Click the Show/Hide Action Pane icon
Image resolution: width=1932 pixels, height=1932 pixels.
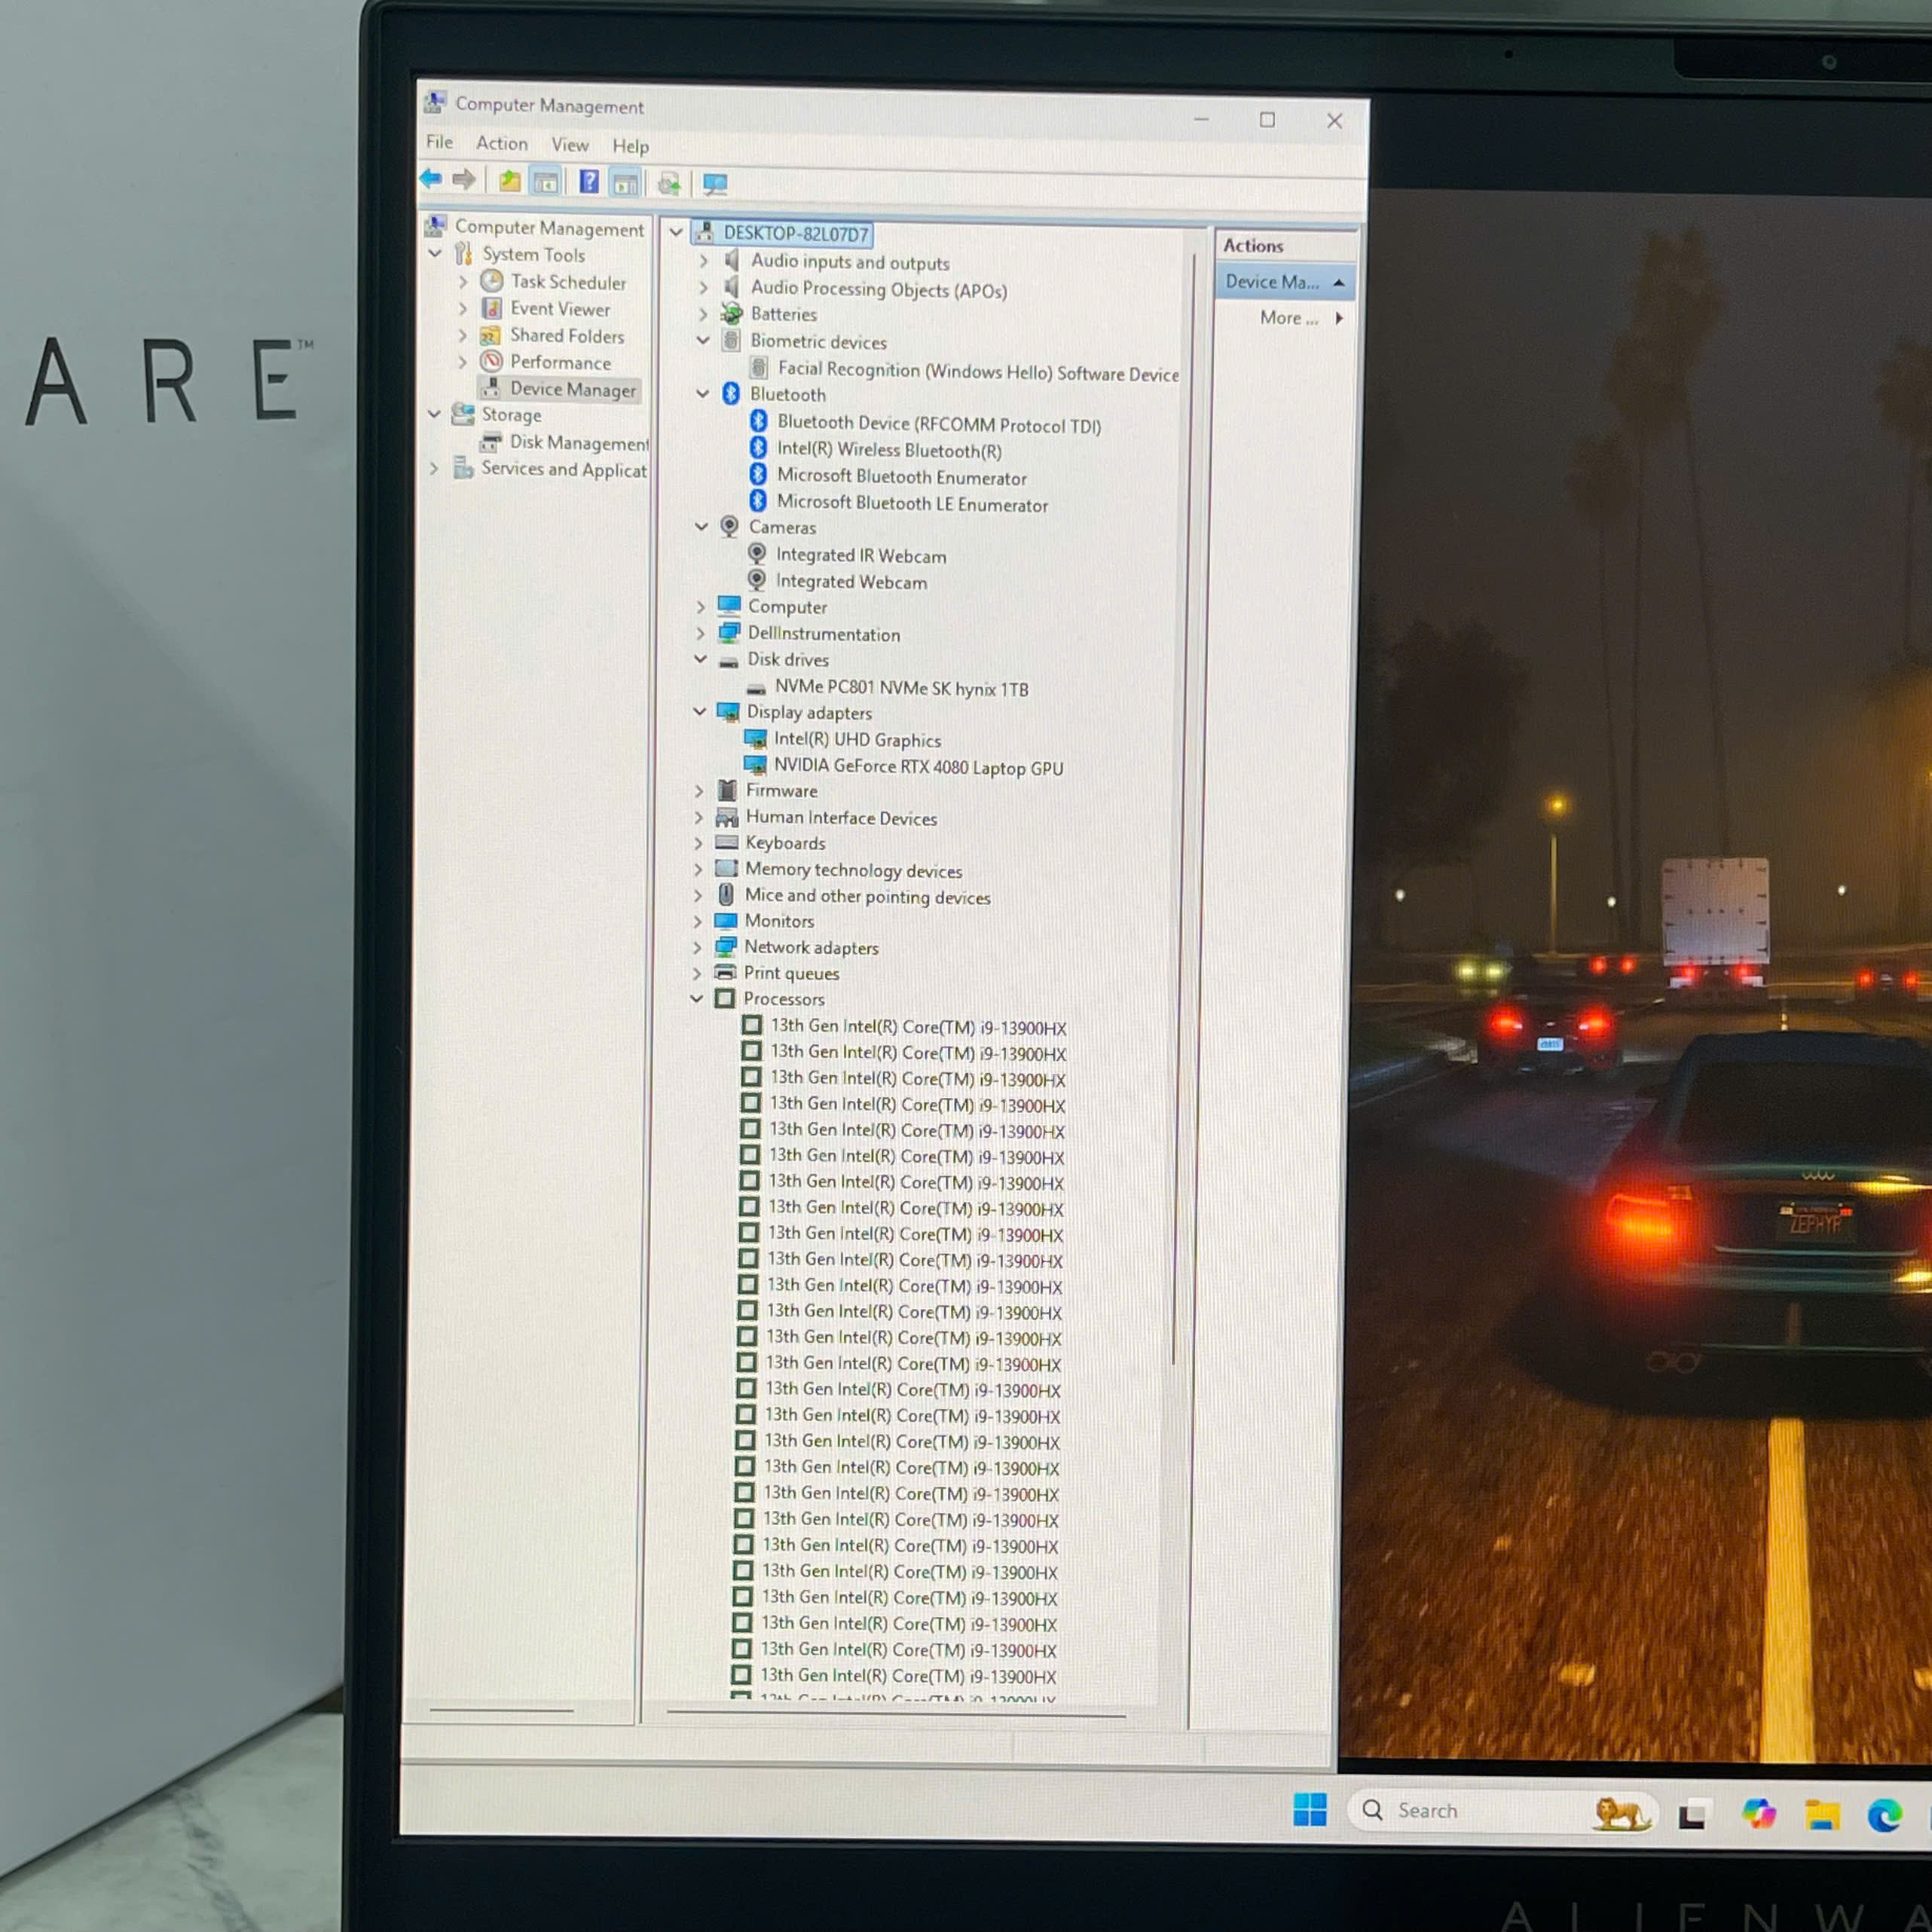click(x=625, y=183)
